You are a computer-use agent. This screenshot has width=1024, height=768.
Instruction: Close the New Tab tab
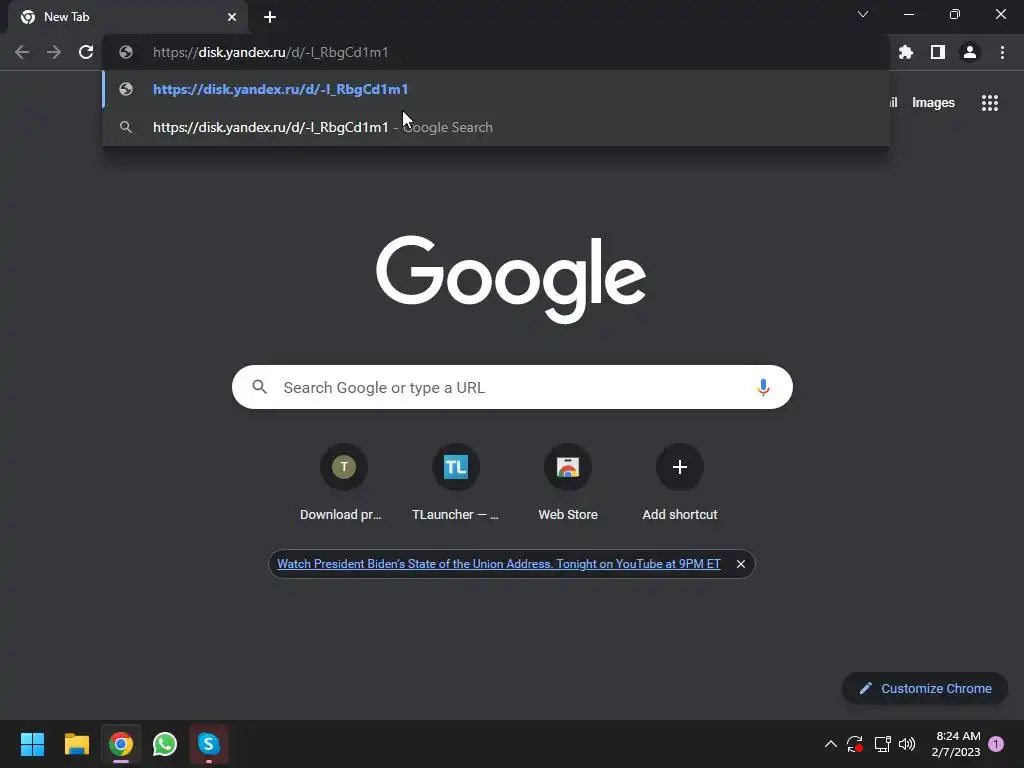click(x=232, y=17)
